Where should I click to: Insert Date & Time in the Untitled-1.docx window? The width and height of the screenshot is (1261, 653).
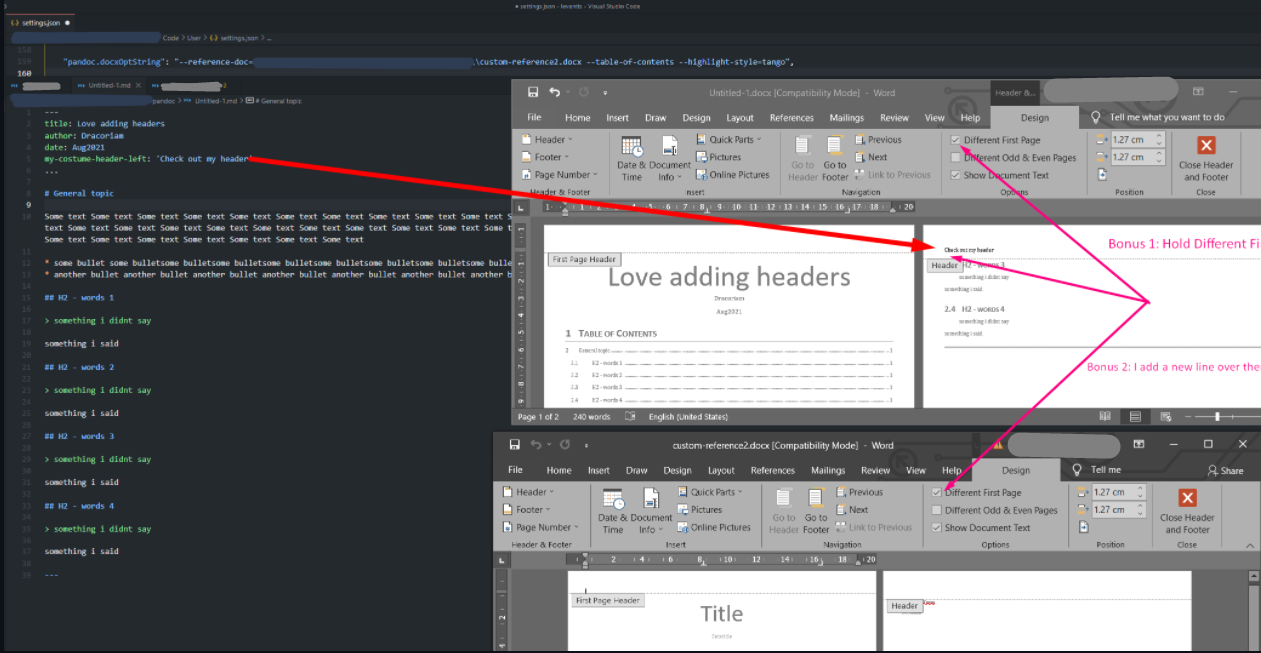(632, 158)
